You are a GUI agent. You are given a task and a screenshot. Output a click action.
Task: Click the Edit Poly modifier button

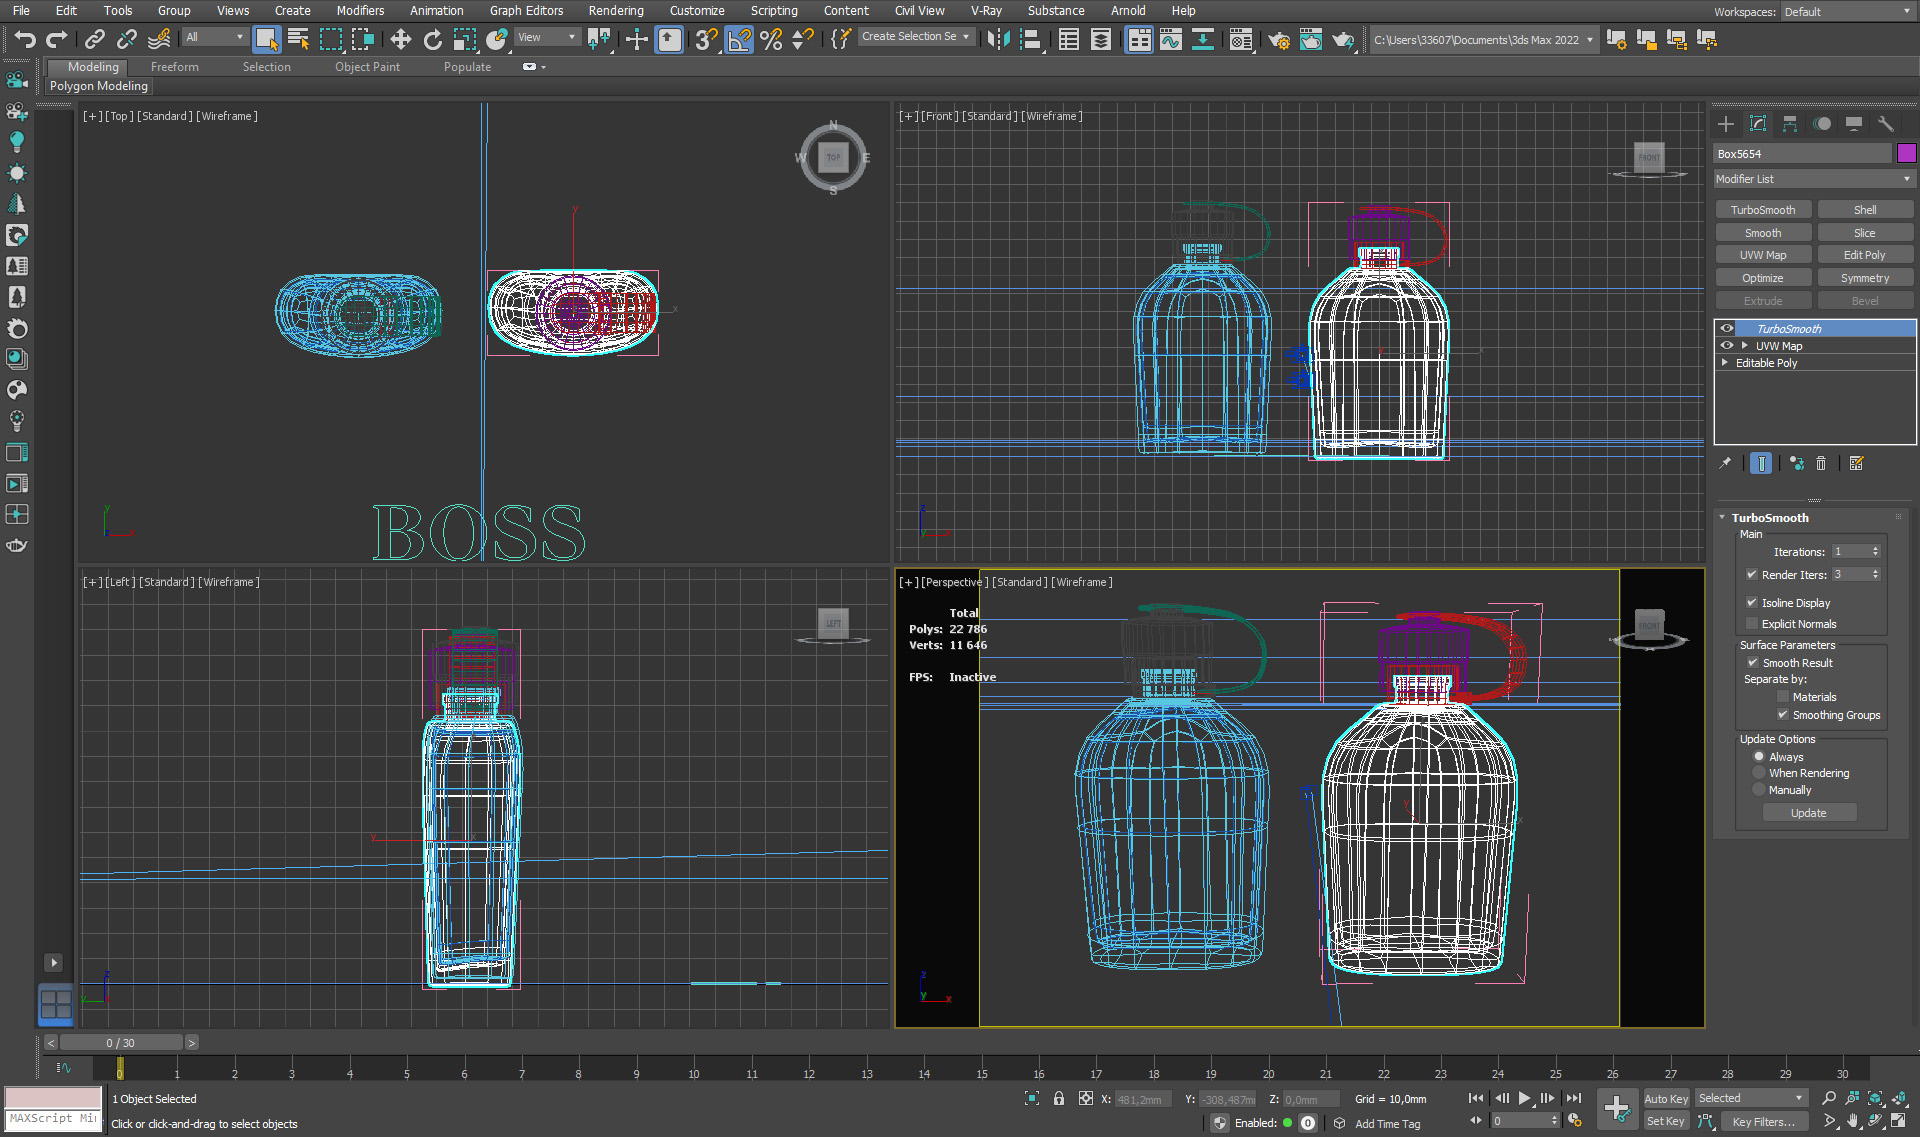pyautogui.click(x=1864, y=255)
